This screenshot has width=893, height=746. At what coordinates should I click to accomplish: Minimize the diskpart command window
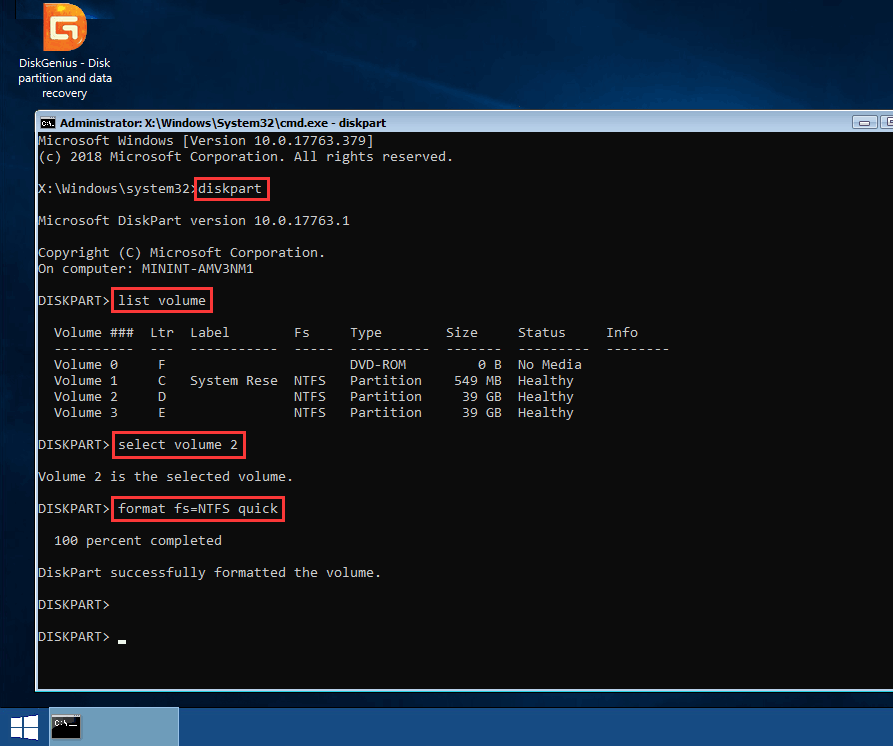point(865,122)
